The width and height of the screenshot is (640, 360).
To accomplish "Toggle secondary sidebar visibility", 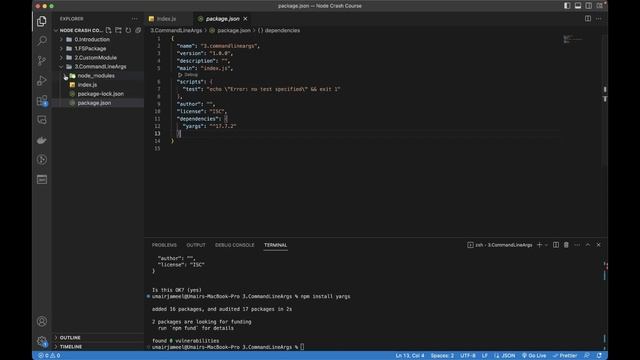I will pos(589,6).
